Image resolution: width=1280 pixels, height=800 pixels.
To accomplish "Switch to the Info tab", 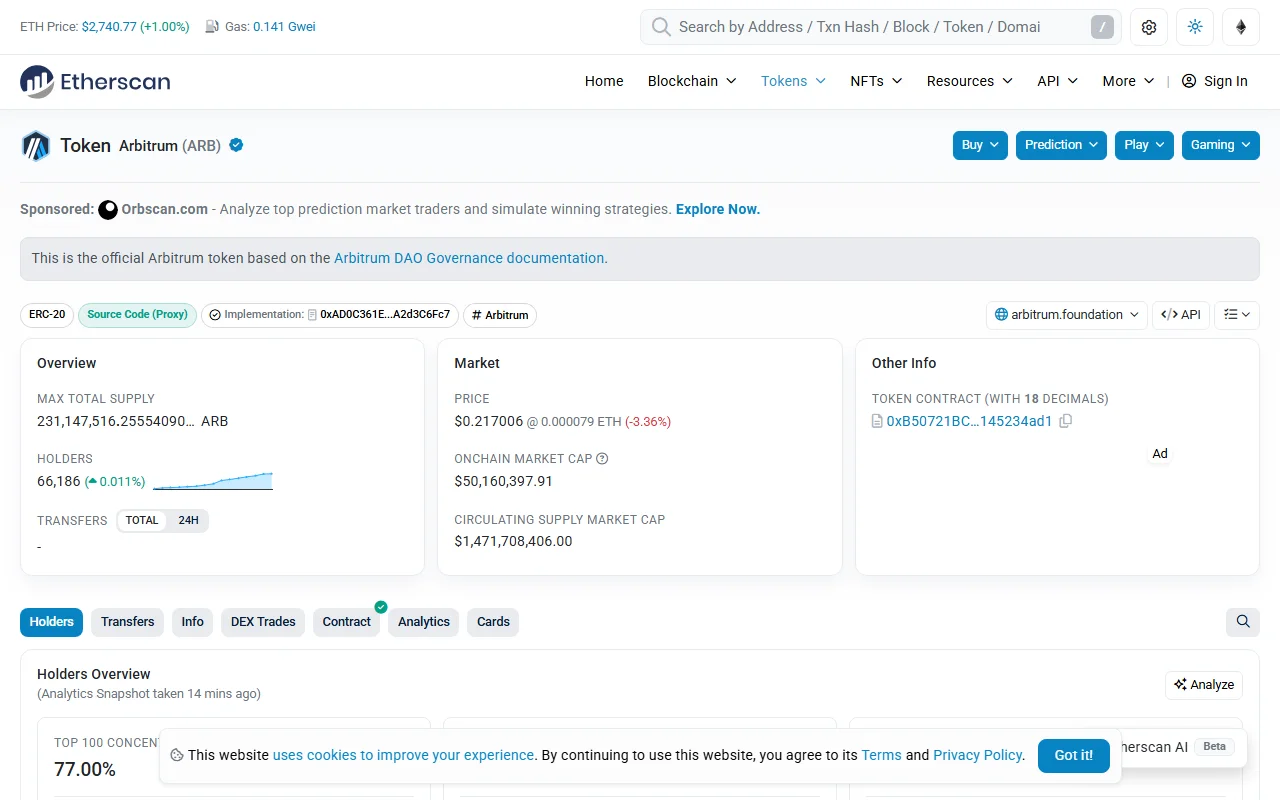I will point(193,622).
